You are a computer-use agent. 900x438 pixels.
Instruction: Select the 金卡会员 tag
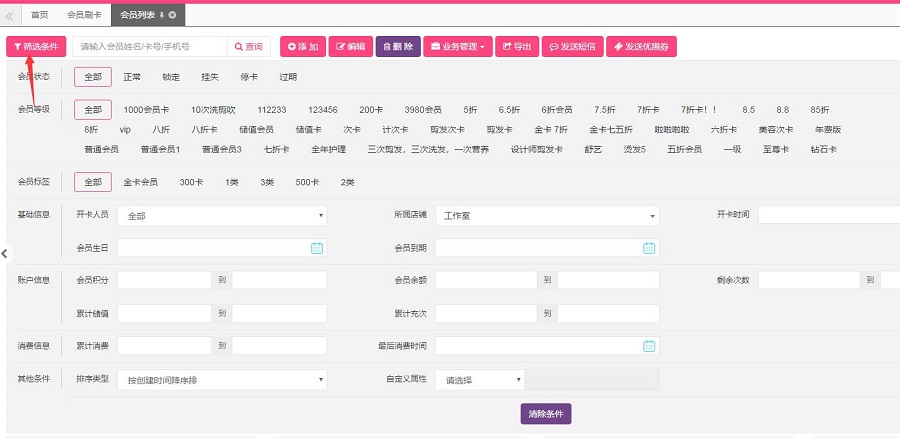[x=141, y=182]
